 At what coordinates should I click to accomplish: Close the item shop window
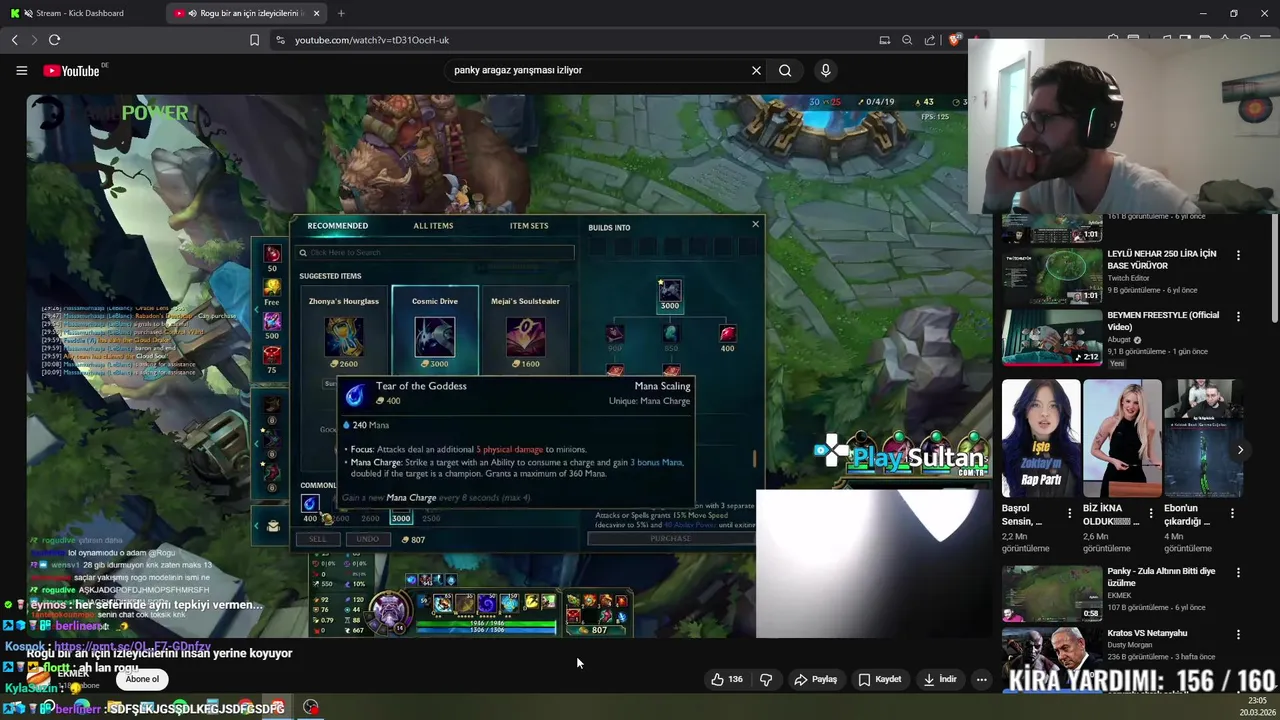(x=755, y=224)
